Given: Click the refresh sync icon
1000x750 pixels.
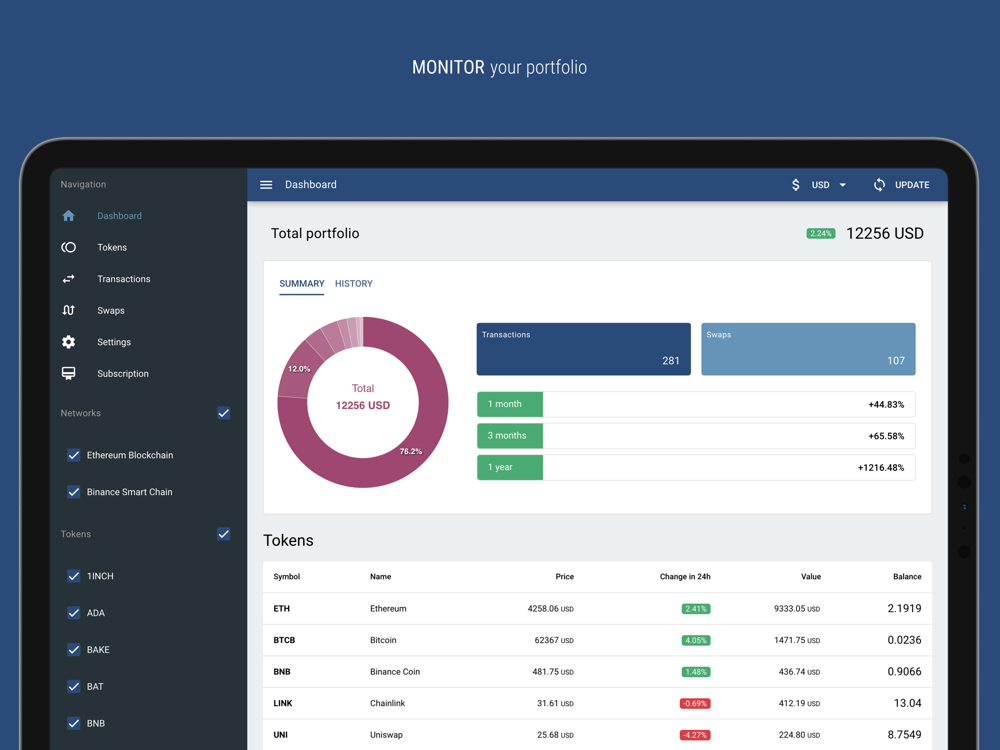Looking at the screenshot, I should pos(879,185).
